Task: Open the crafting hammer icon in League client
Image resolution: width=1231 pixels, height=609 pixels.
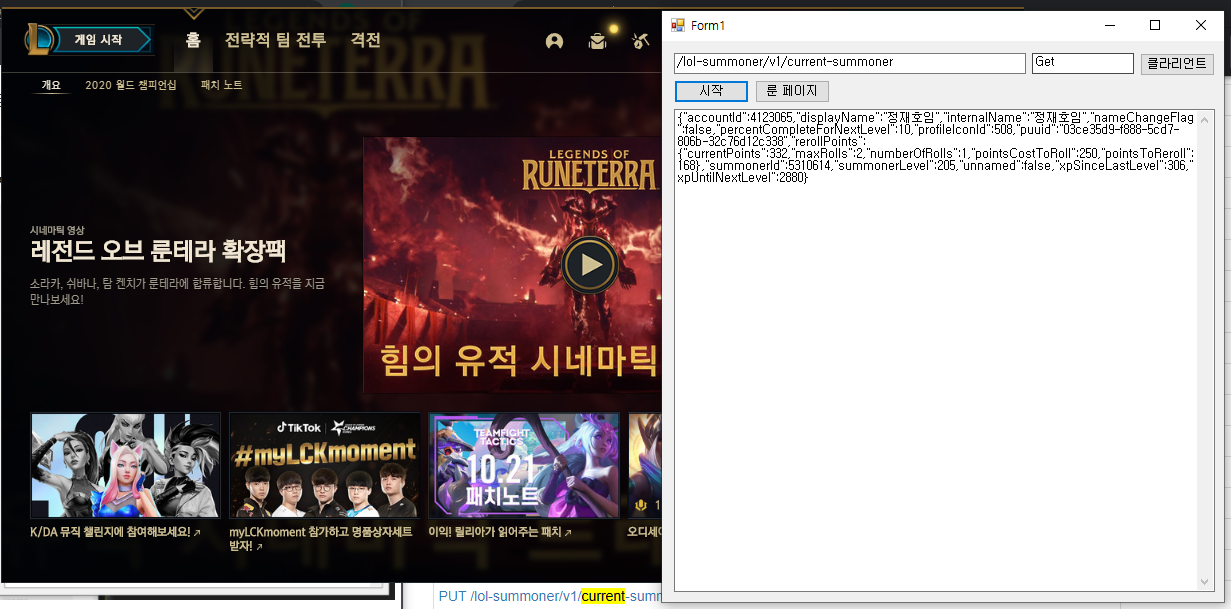Action: [x=641, y=41]
